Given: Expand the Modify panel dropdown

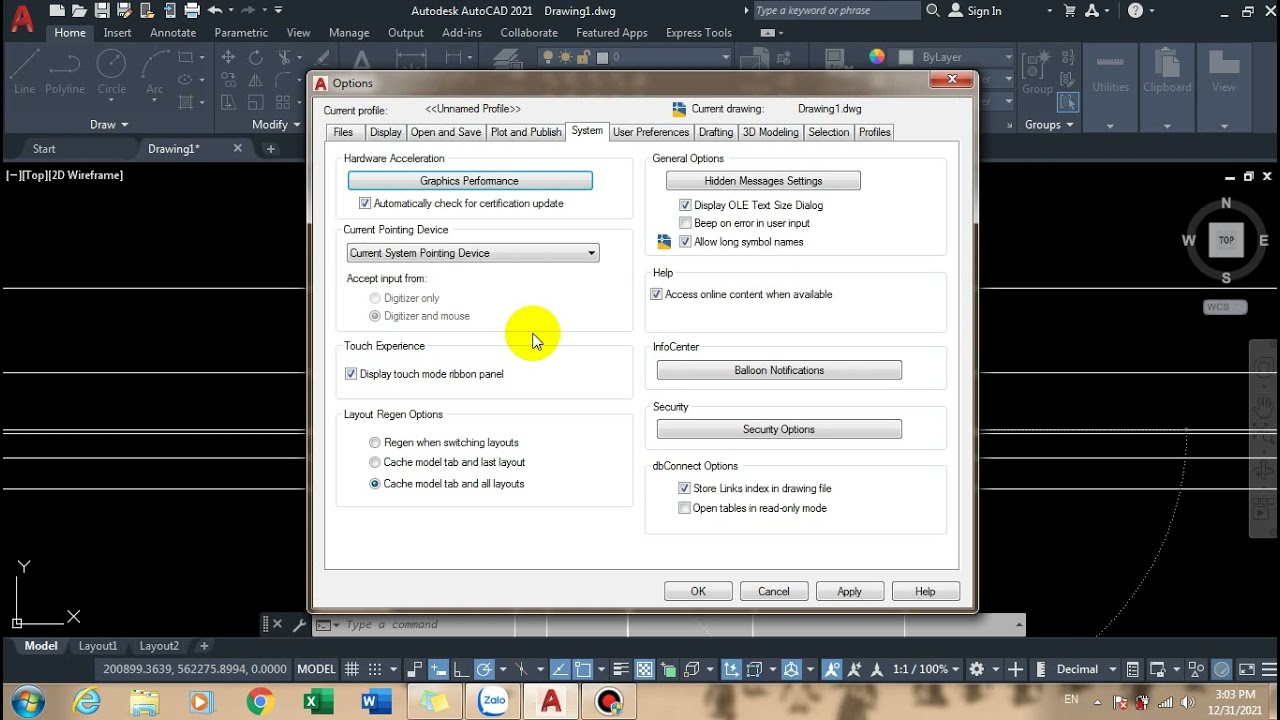Looking at the screenshot, I should (x=276, y=125).
